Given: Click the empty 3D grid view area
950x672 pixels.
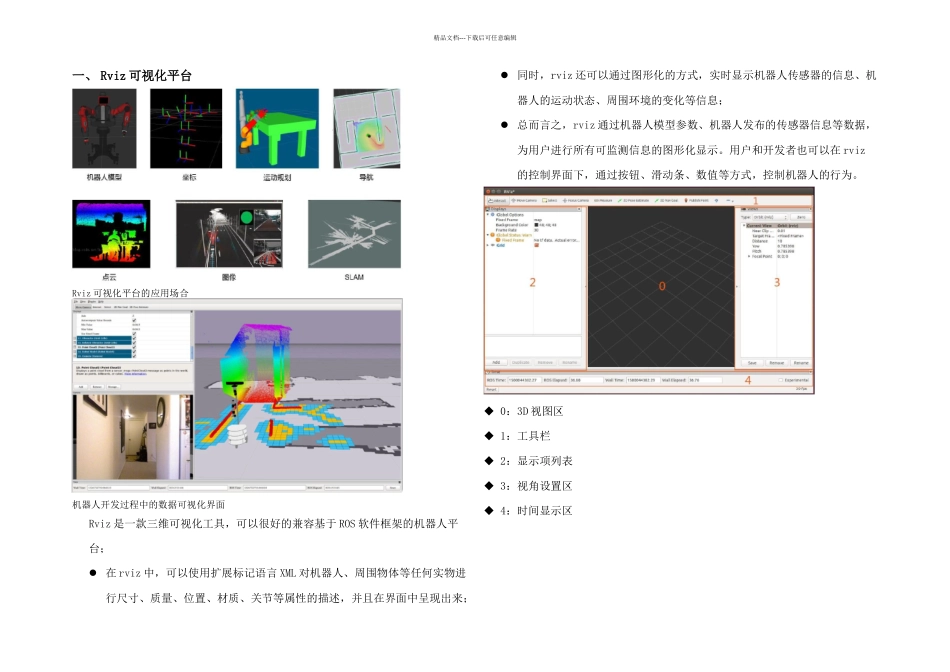Looking at the screenshot, I should click(661, 286).
